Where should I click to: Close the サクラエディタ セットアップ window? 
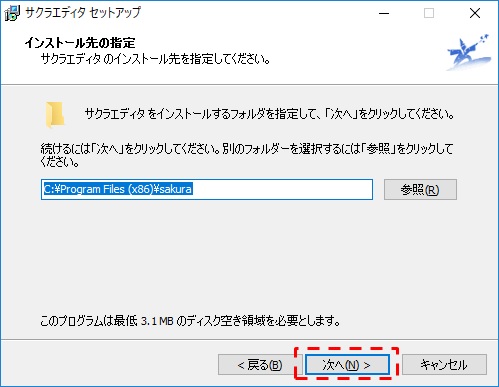click(475, 13)
